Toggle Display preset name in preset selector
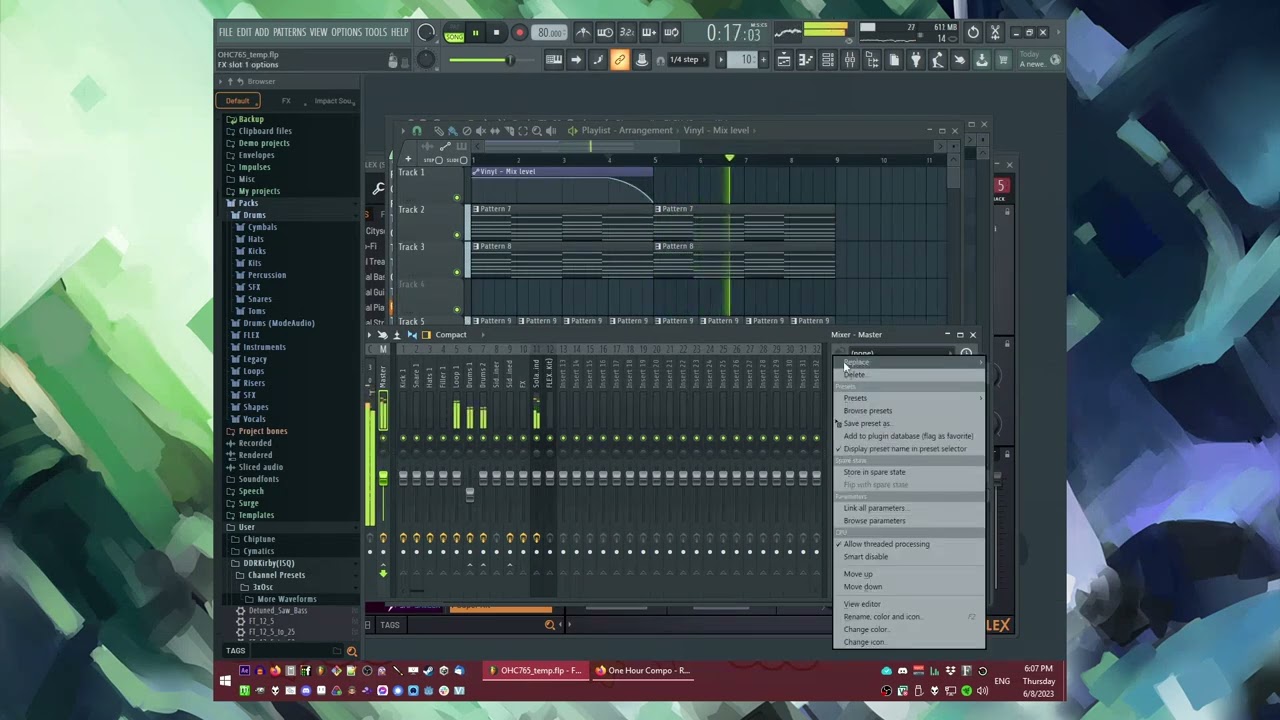Screen dimensions: 1280x720 [909, 449]
